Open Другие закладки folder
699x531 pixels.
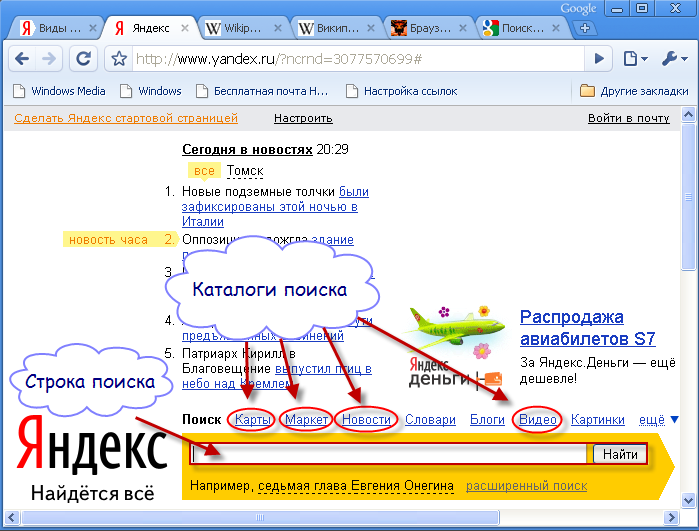[634, 91]
